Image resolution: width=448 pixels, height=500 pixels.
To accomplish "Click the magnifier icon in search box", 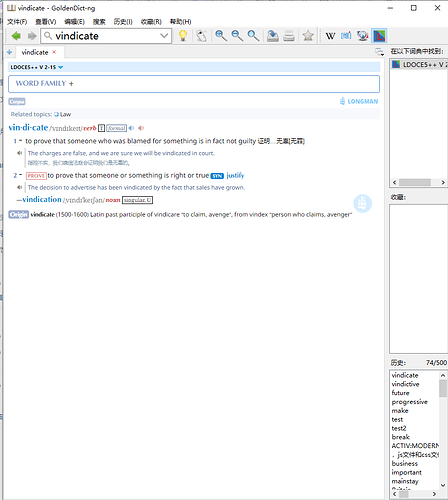I will [x=48, y=36].
